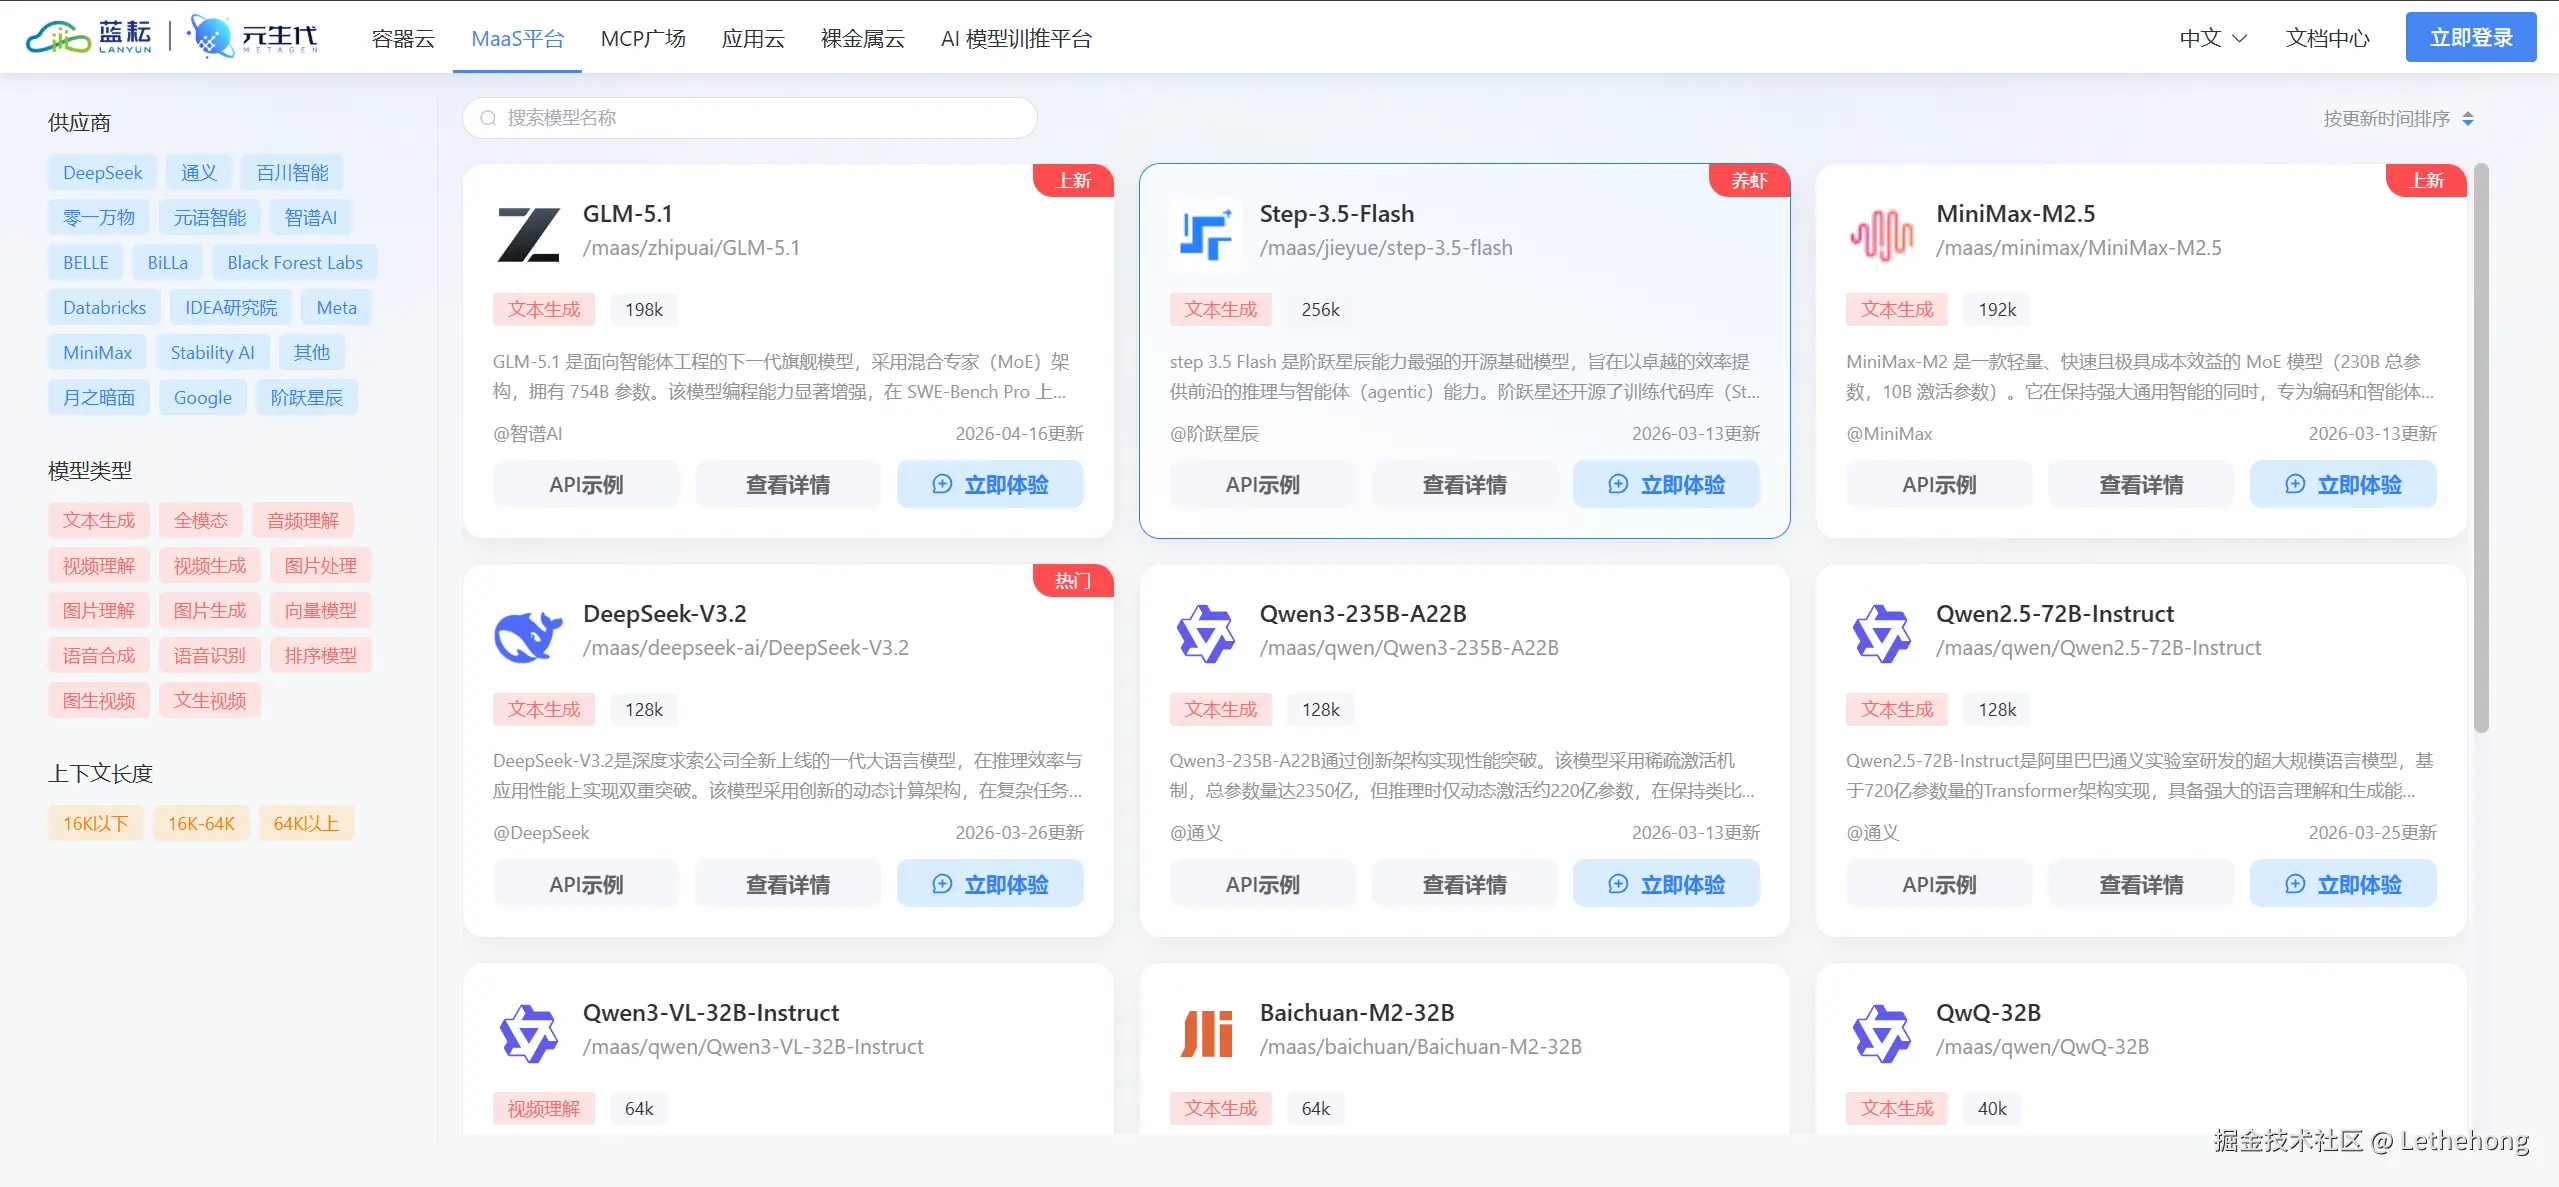2559x1187 pixels.
Task: Click the 搜索模型名称 search field
Action: click(x=750, y=118)
